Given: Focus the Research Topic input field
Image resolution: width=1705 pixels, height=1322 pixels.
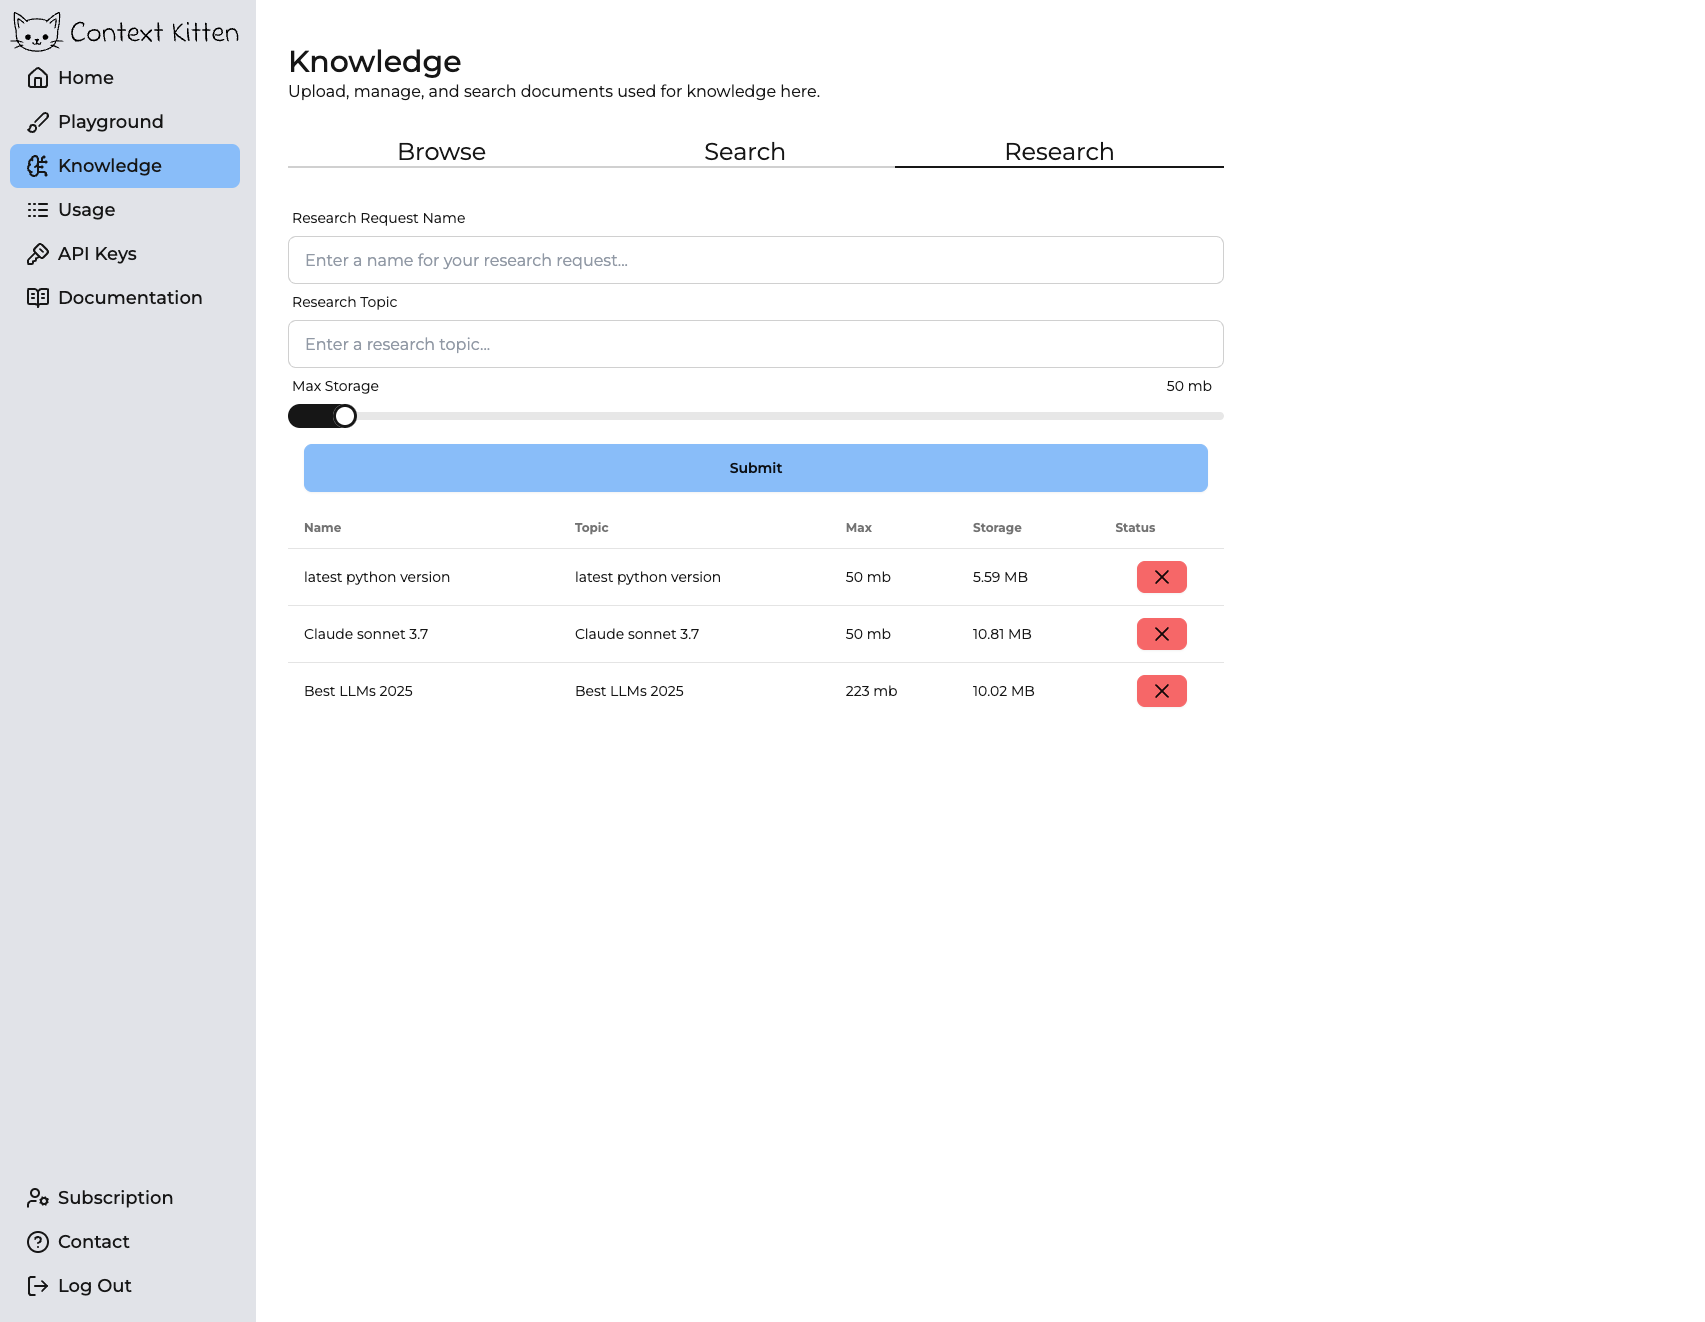Looking at the screenshot, I should coord(756,344).
